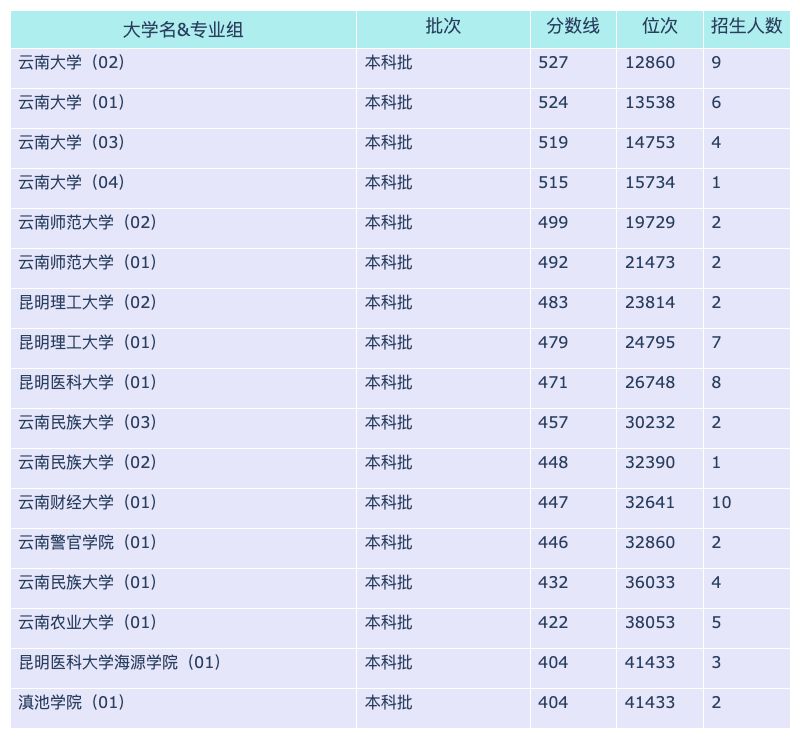Click score value 422
Viewport: 800px width, 740px height.
point(553,622)
